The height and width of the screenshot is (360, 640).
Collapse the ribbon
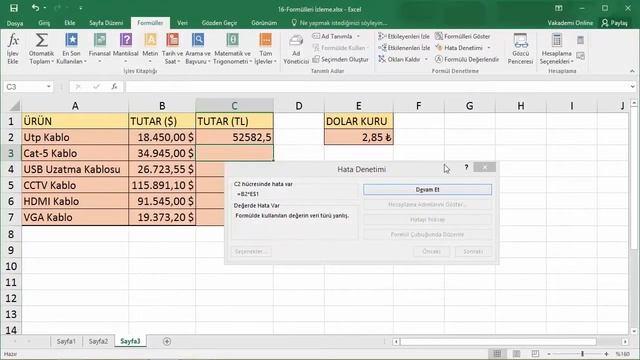point(632,71)
